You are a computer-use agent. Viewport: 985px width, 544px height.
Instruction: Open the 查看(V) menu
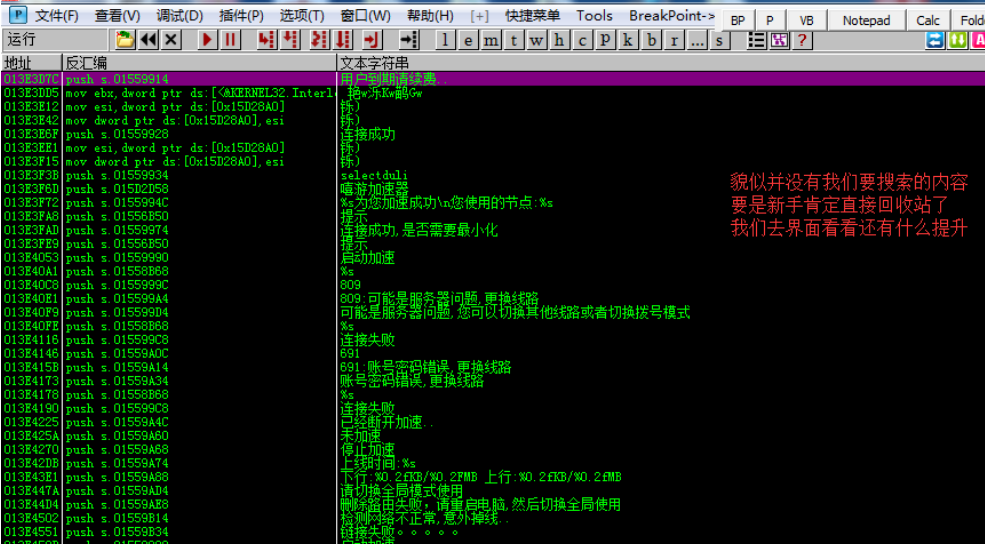117,15
